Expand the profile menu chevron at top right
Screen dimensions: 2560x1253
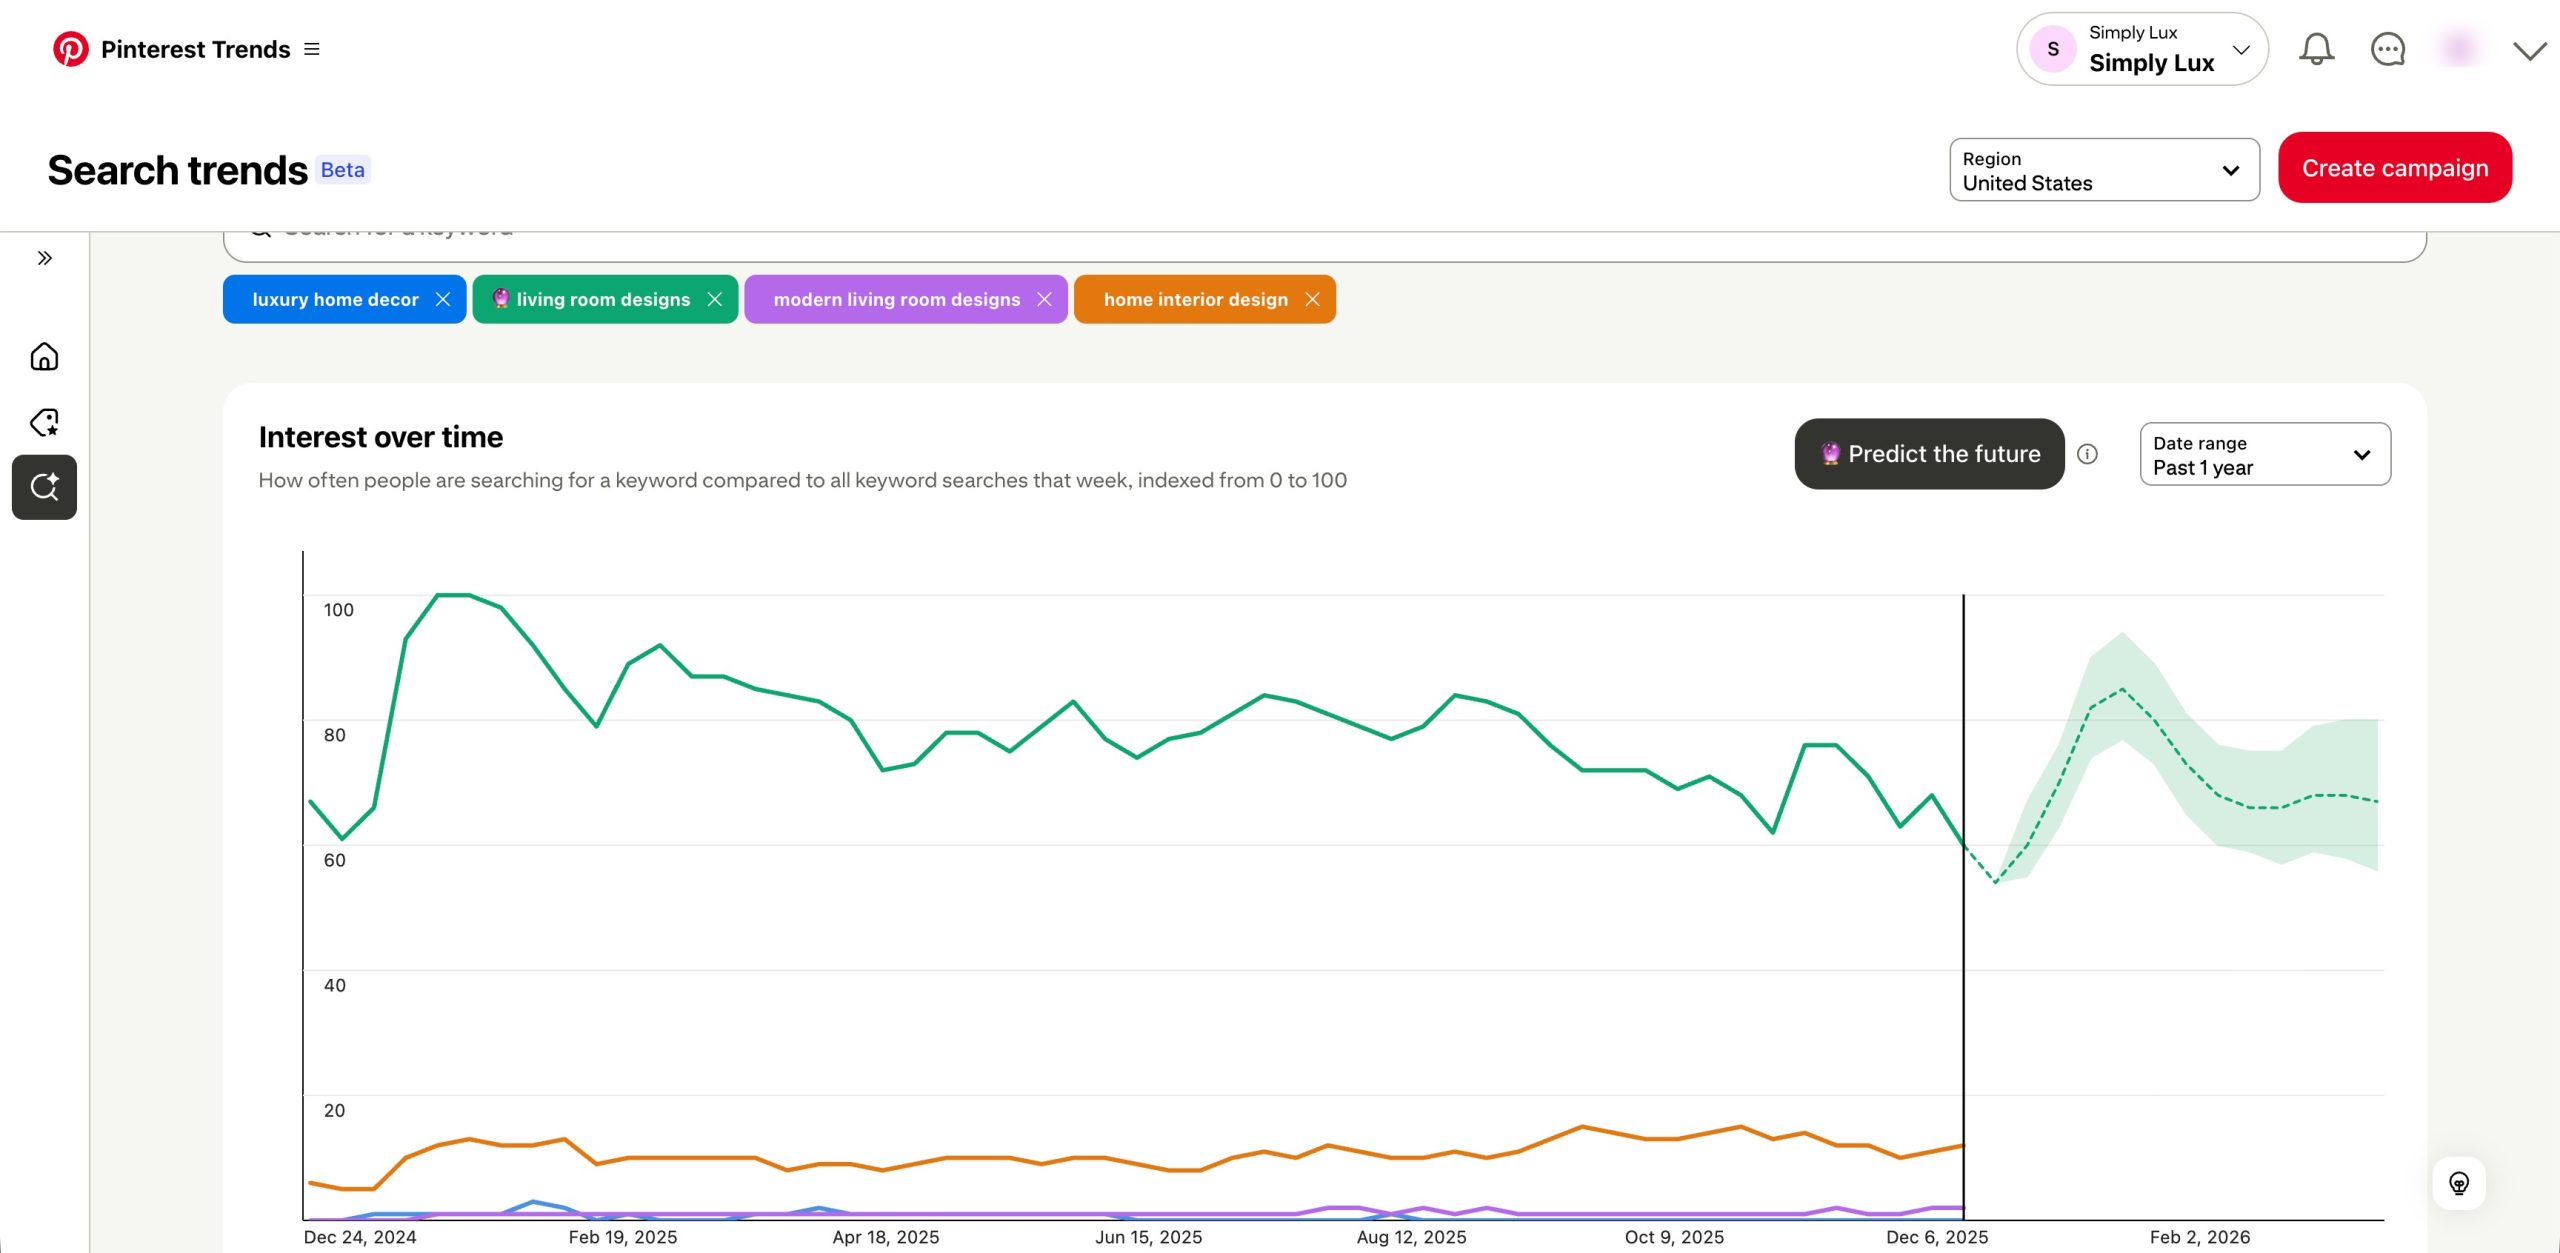(x=2529, y=50)
